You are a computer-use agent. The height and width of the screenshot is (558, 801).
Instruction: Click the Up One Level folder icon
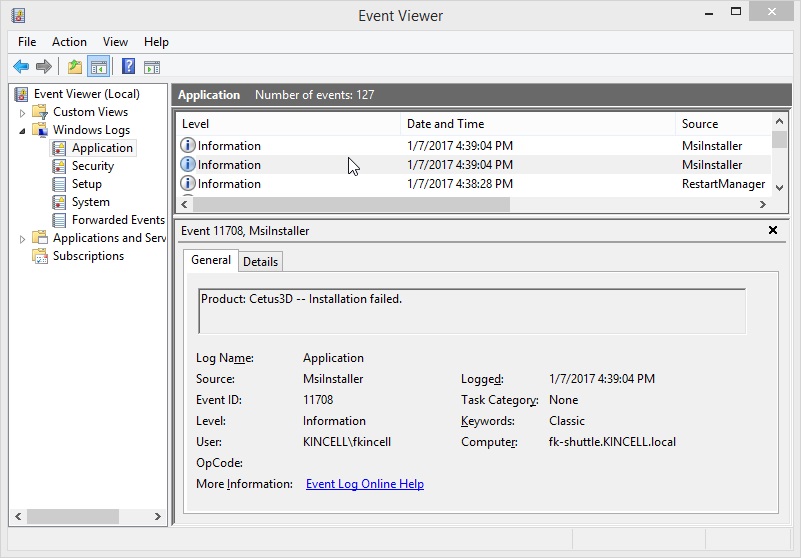[x=75, y=66]
